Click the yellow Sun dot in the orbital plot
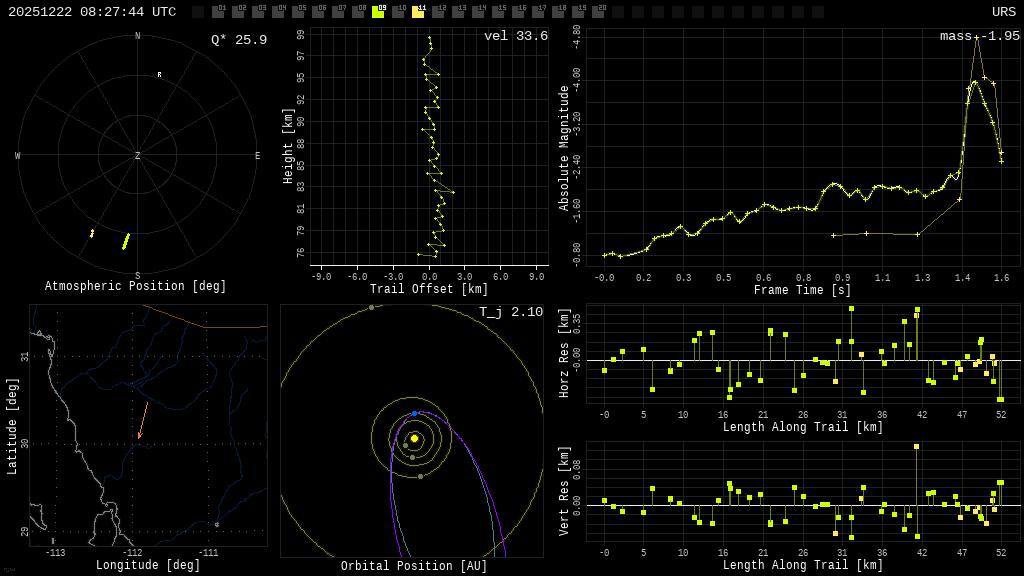Viewport: 1024px width, 576px height. pos(414,438)
